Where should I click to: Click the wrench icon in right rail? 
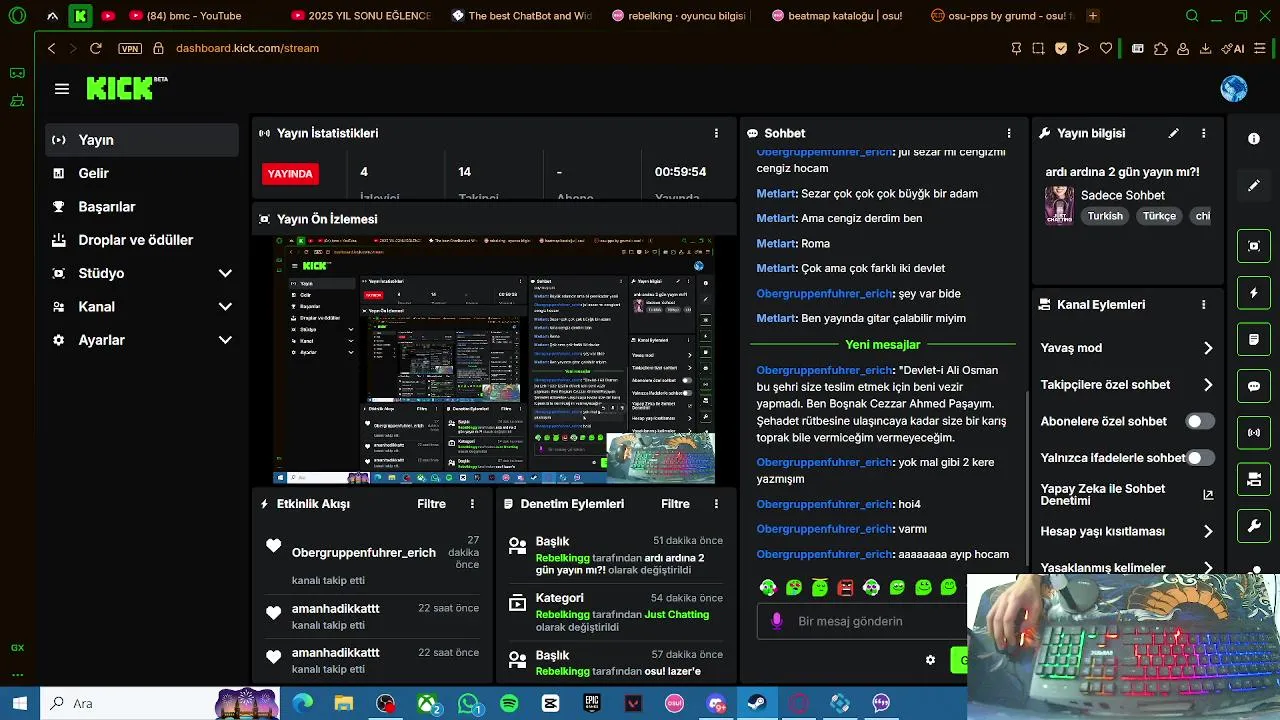click(1254, 526)
